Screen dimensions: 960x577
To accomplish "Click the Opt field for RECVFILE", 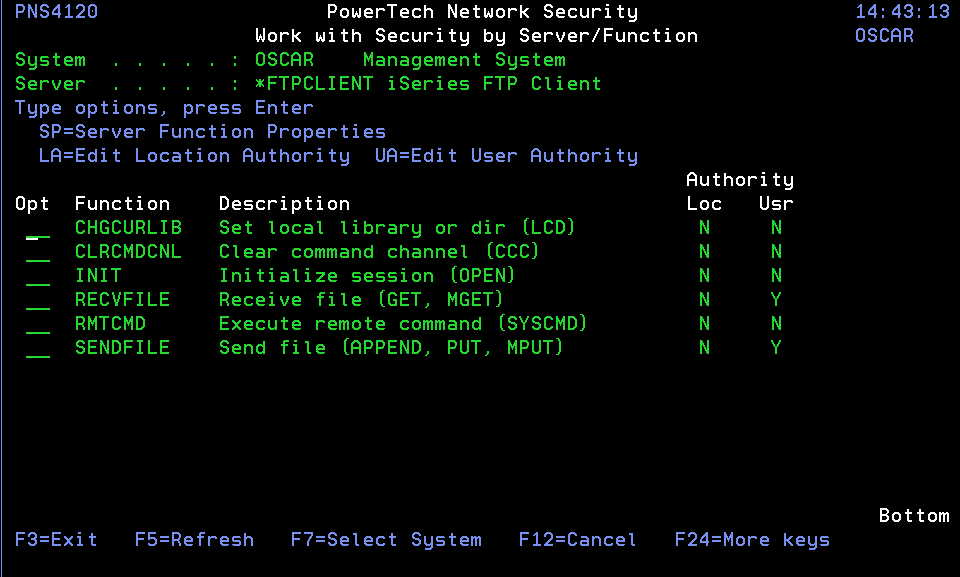I will (x=38, y=301).
